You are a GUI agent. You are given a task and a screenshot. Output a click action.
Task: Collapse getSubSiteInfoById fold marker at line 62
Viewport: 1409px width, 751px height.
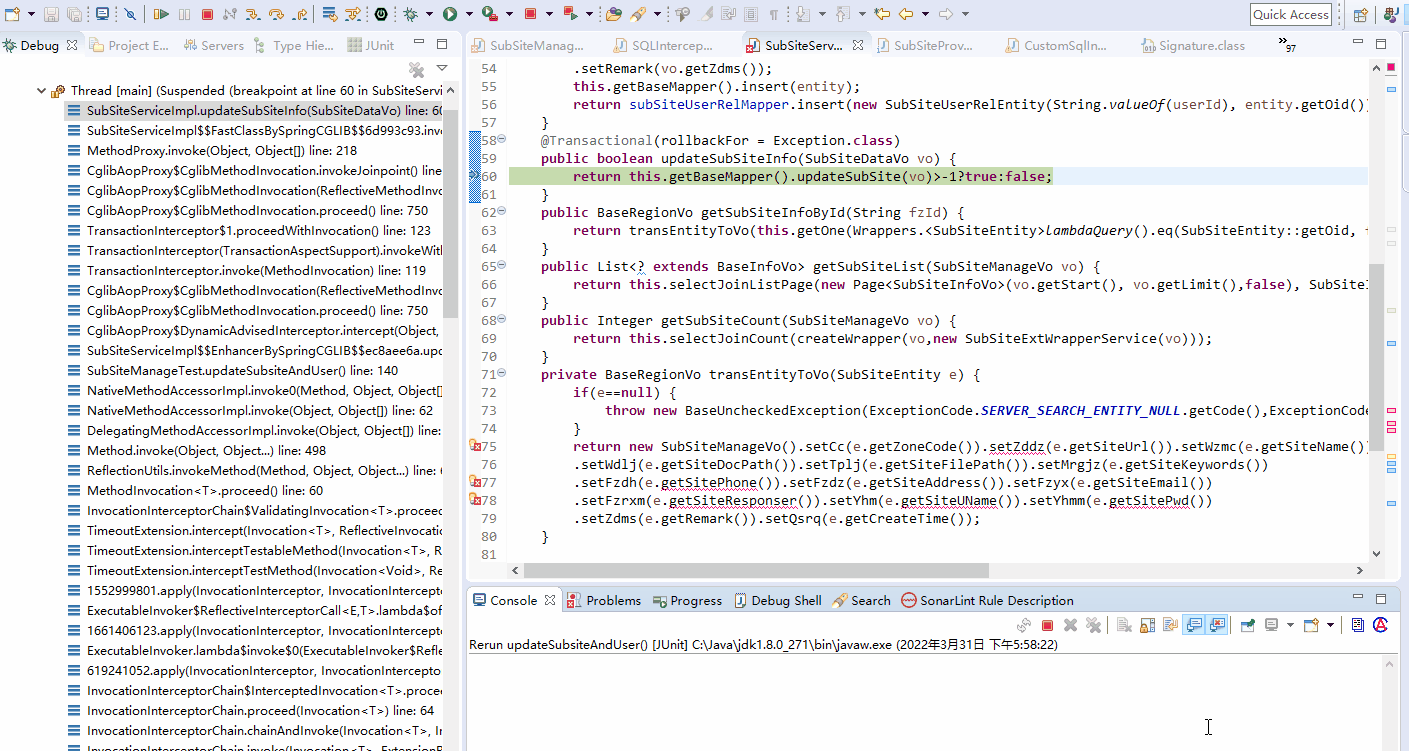(502, 212)
